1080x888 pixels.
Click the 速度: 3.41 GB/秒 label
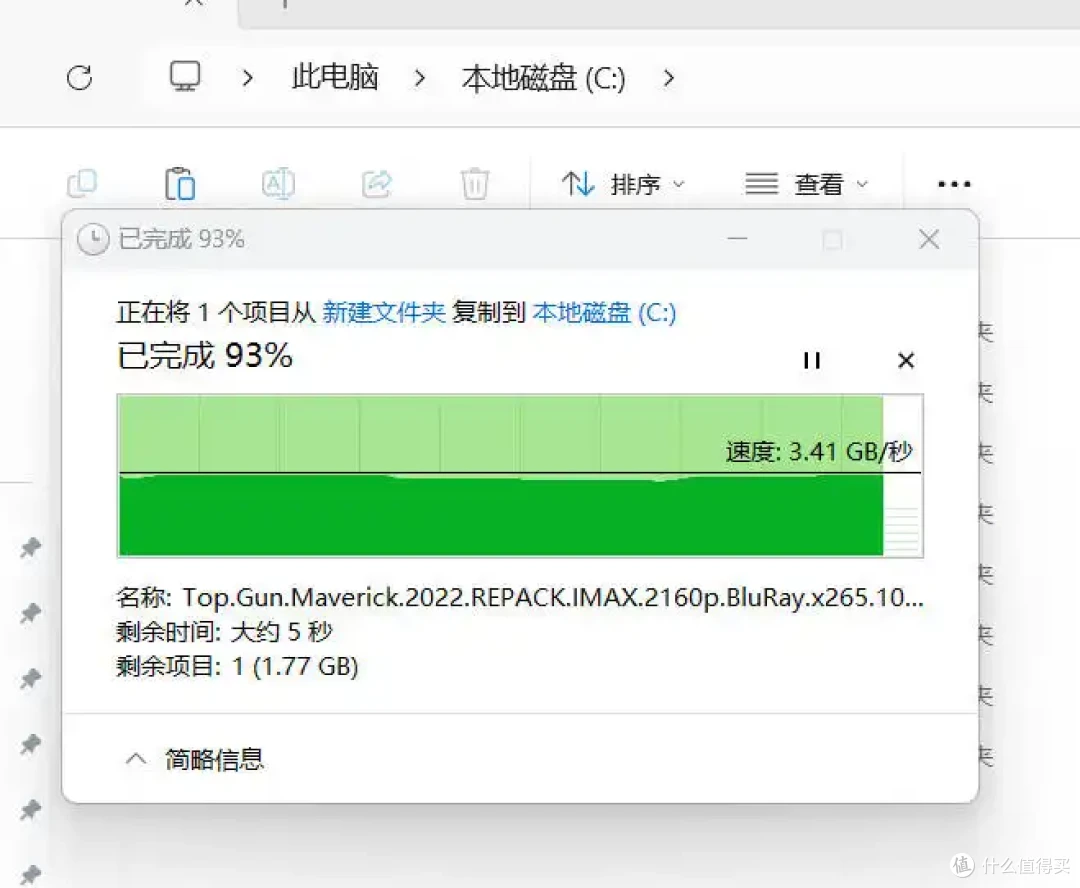point(819,451)
